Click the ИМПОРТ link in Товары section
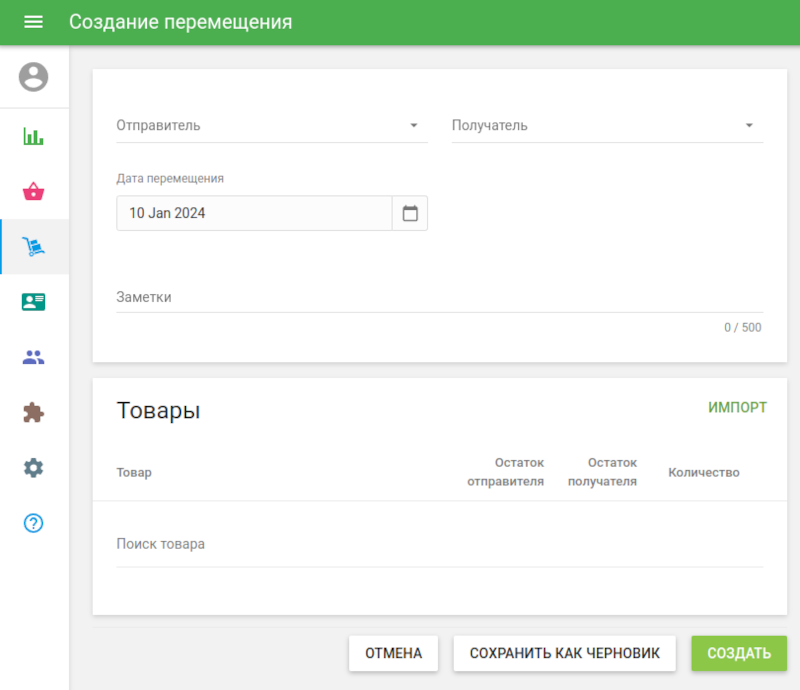This screenshot has height=690, width=800. coord(737,407)
